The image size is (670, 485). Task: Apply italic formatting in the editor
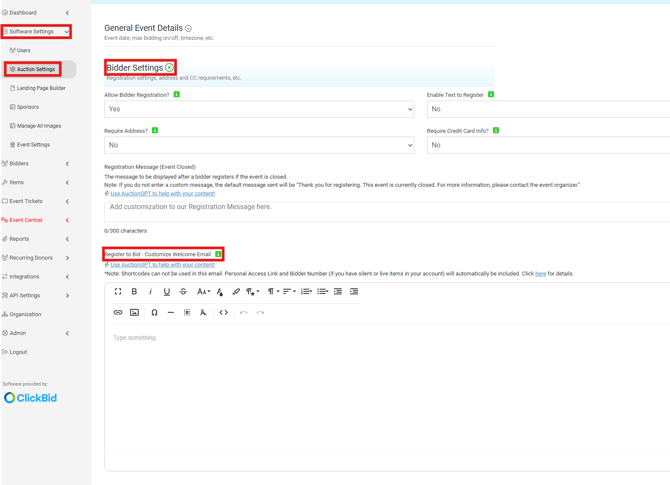[150, 292]
